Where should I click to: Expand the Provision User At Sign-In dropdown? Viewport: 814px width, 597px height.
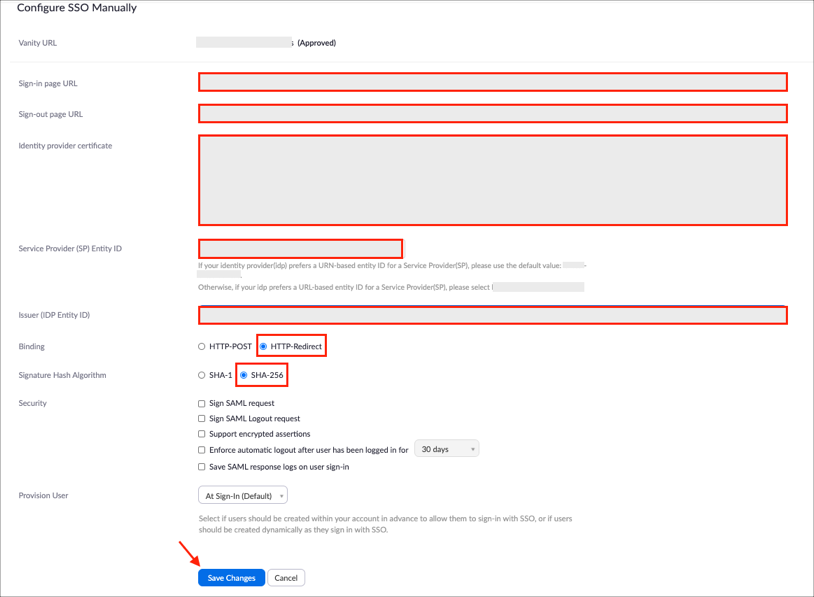[243, 496]
